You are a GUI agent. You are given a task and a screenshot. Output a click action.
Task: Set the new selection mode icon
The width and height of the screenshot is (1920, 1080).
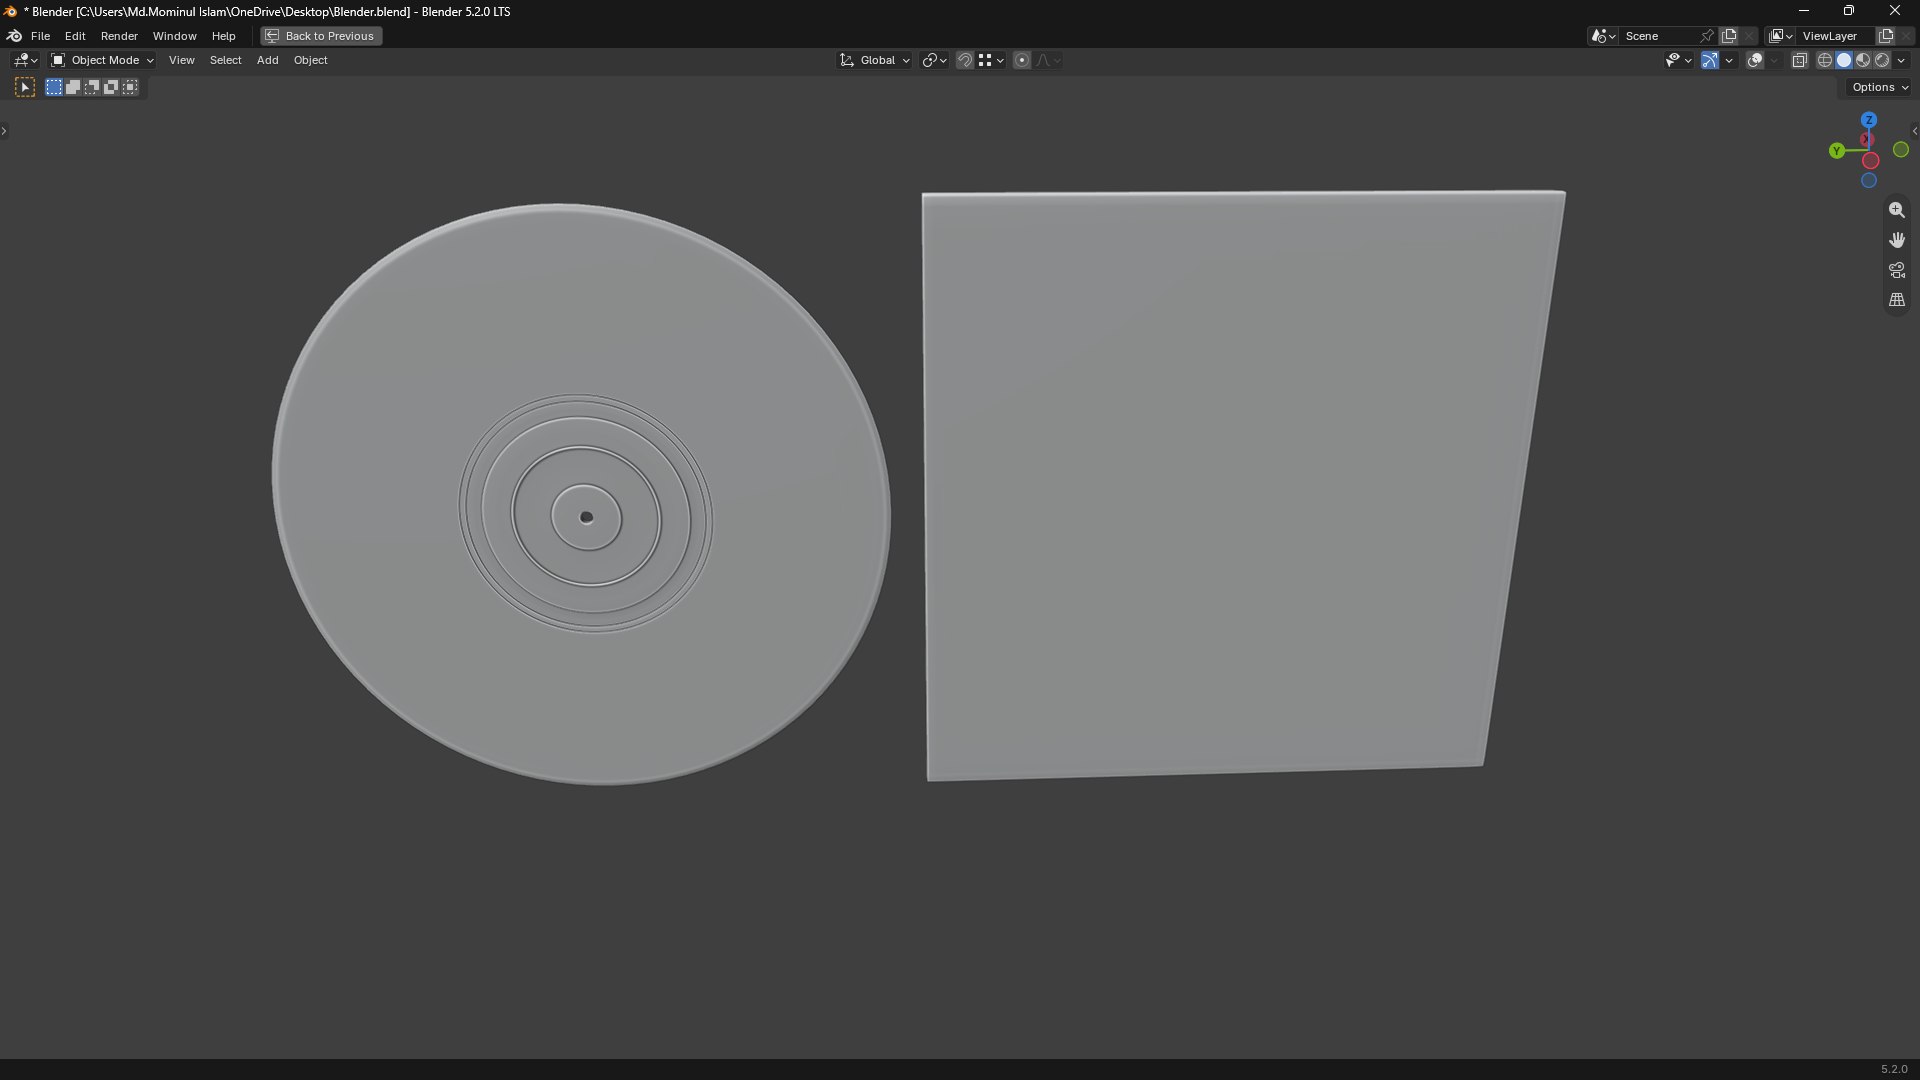point(54,87)
